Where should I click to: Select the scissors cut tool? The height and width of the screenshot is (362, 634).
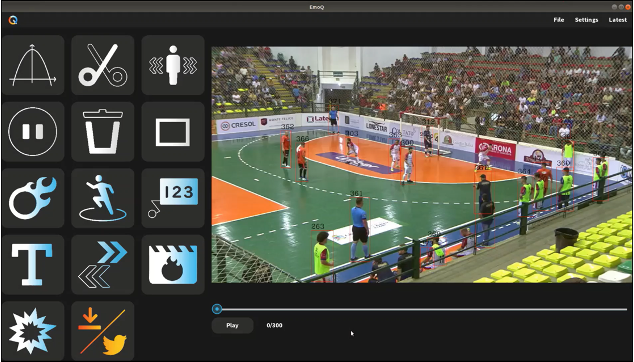tap(103, 65)
